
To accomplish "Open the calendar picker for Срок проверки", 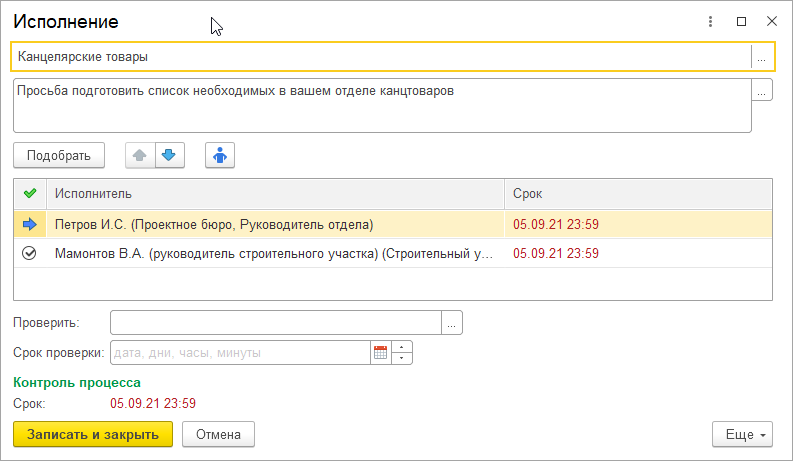I will (380, 352).
